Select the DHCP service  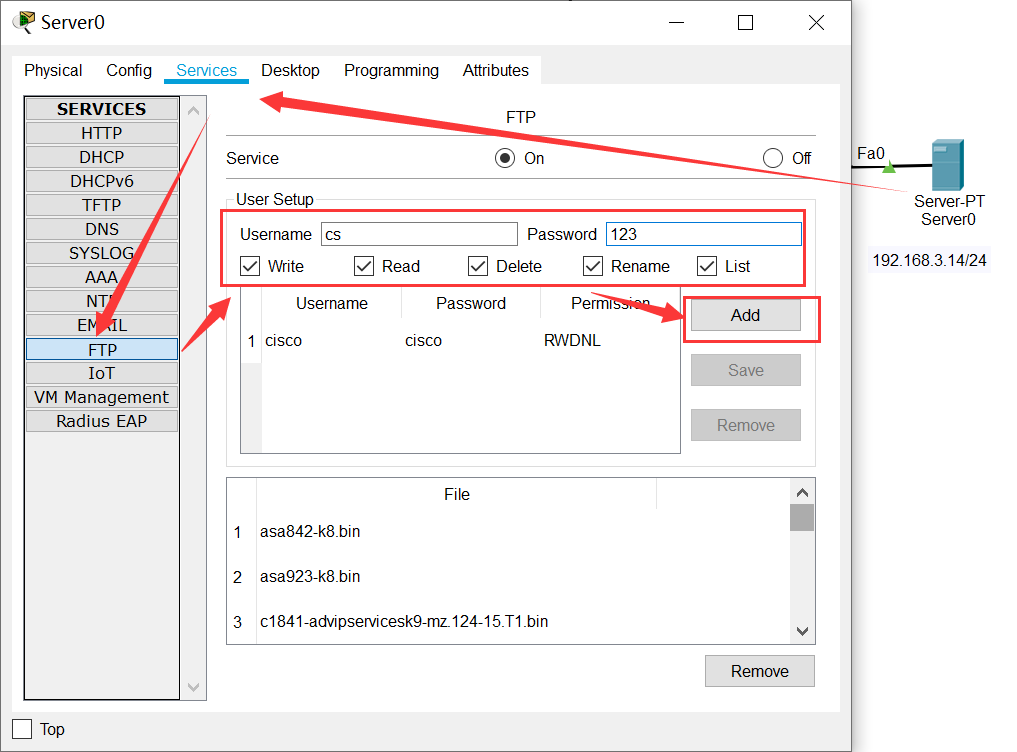tap(102, 157)
